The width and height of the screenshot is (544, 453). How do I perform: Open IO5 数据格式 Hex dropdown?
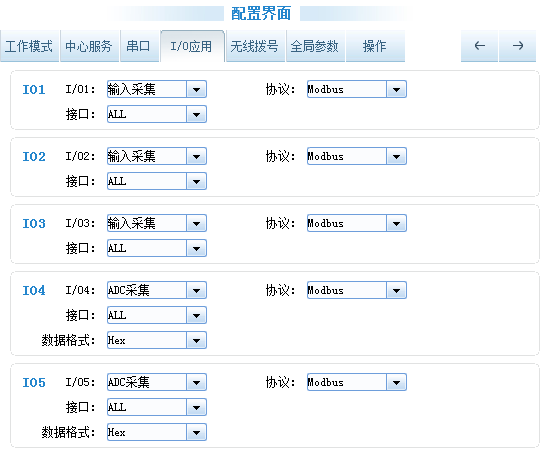point(157,432)
